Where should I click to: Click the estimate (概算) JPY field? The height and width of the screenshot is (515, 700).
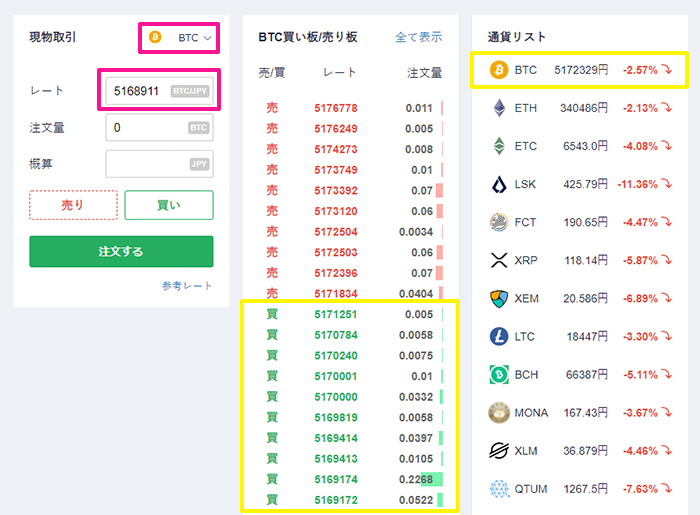coord(159,164)
